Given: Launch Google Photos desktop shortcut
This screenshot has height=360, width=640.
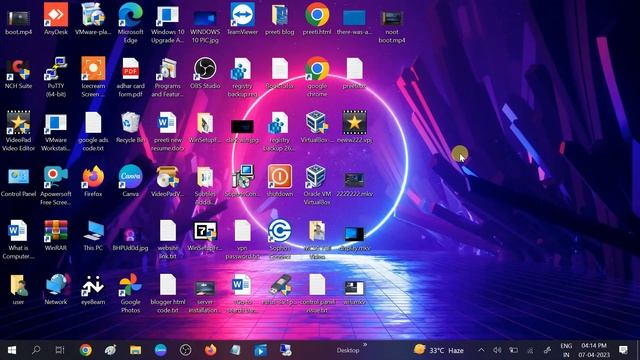Looking at the screenshot, I should (x=130, y=293).
